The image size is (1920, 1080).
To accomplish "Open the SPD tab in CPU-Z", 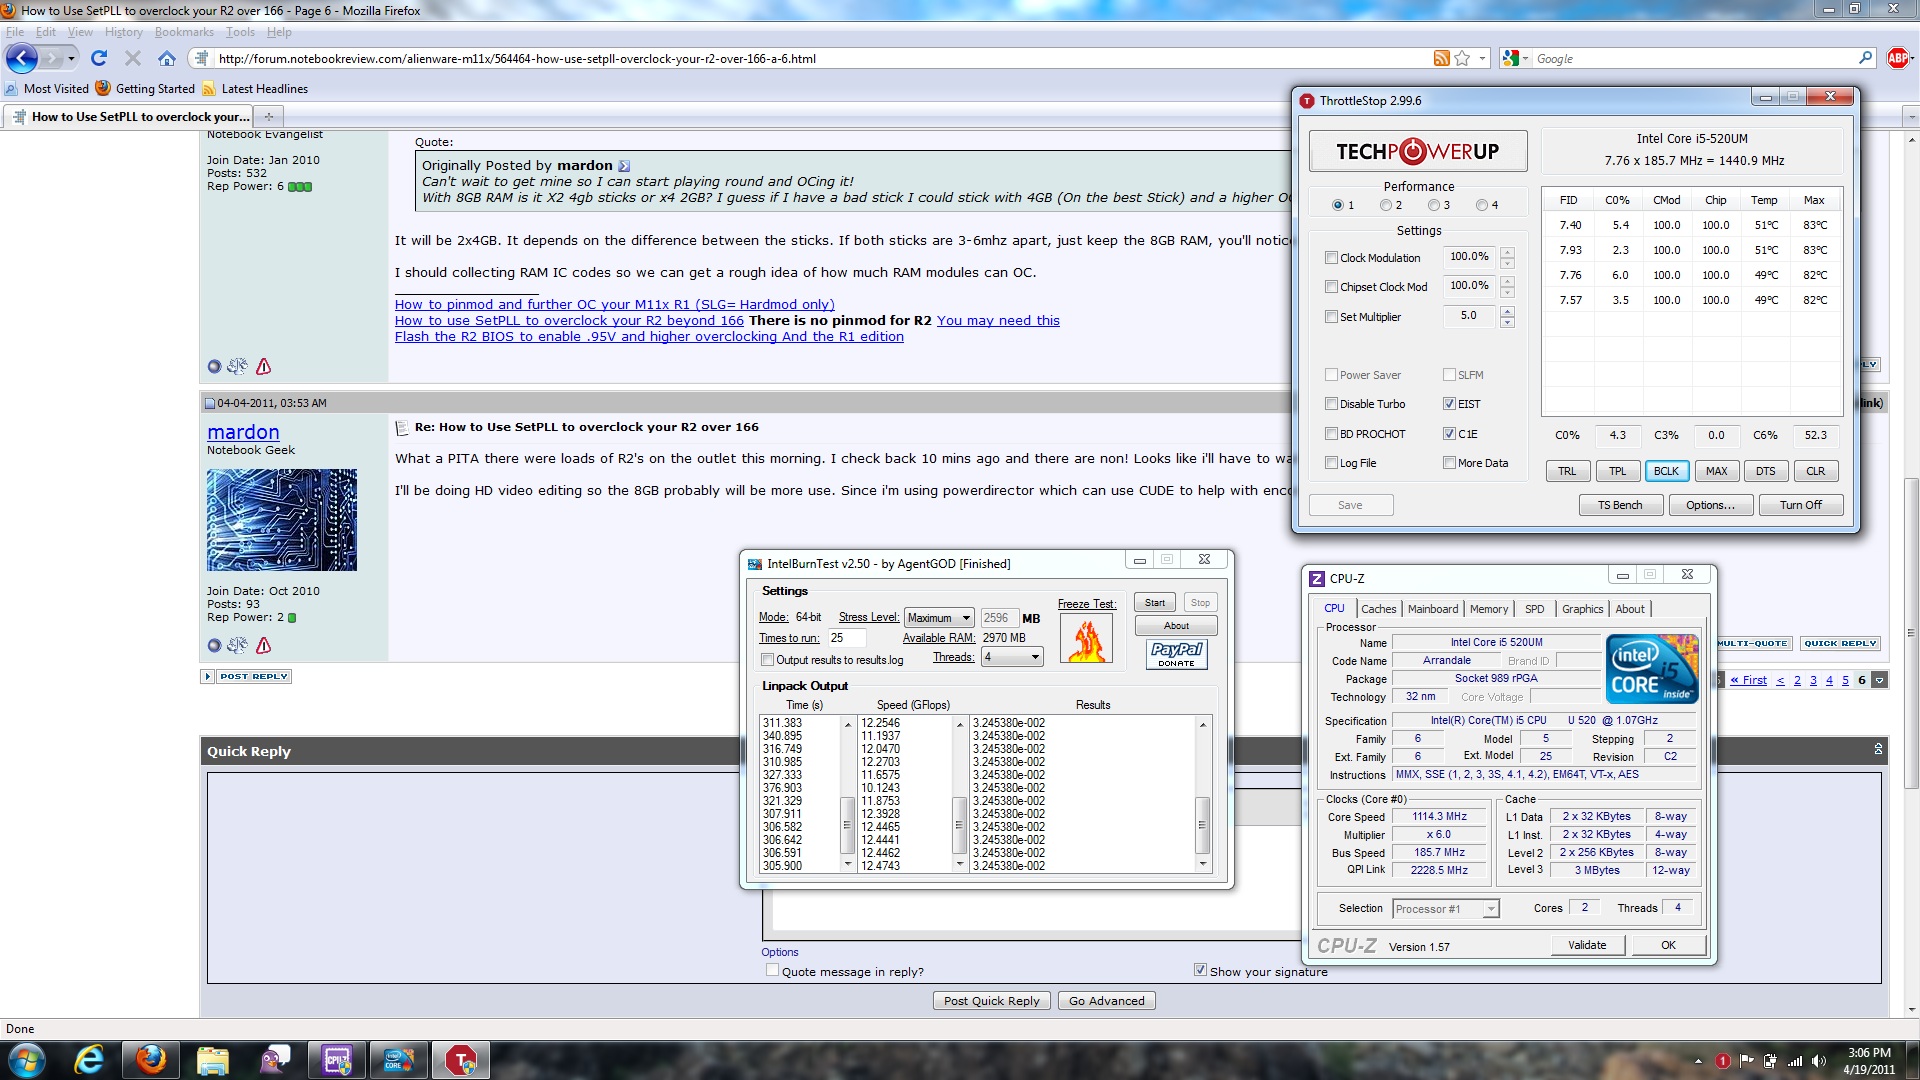I will coord(1534,609).
